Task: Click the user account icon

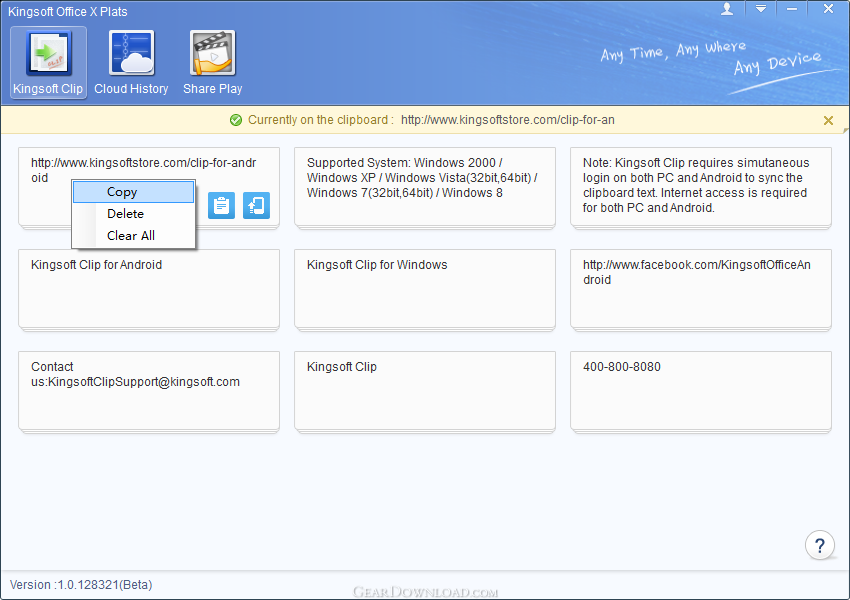Action: (727, 9)
